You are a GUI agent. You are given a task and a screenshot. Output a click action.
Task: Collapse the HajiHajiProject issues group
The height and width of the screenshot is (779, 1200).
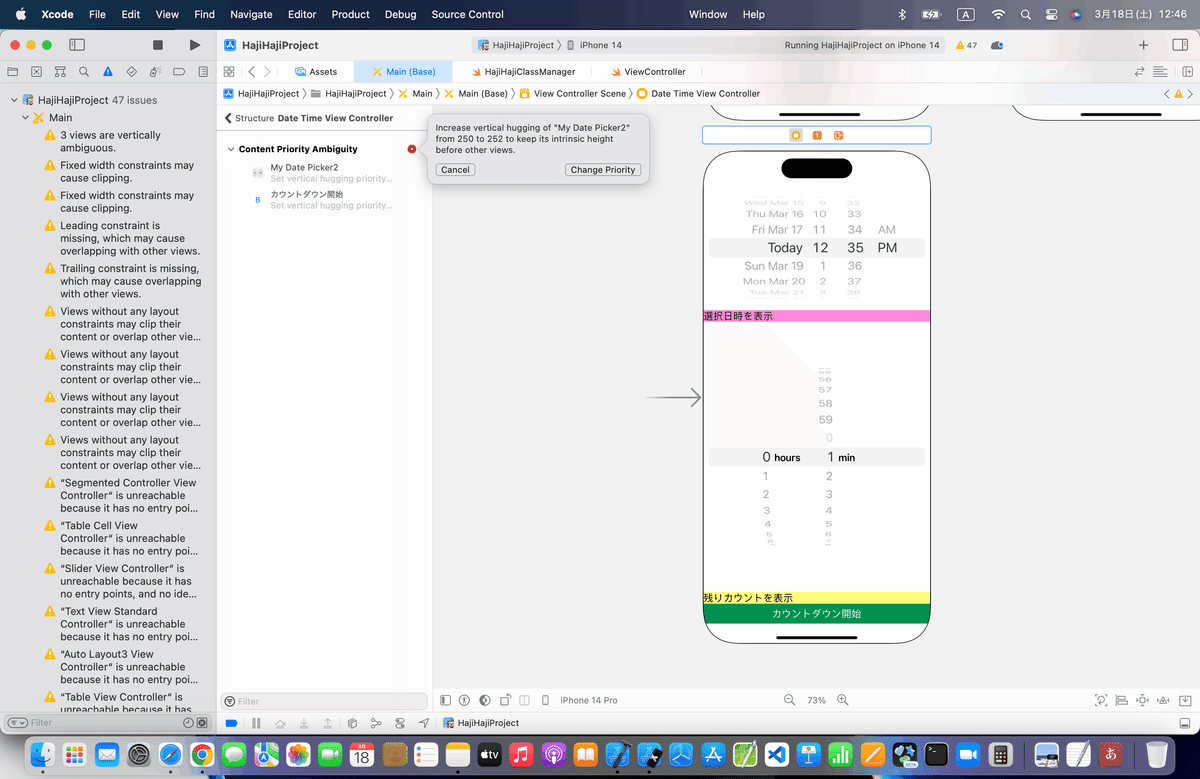pyautogui.click(x=14, y=100)
